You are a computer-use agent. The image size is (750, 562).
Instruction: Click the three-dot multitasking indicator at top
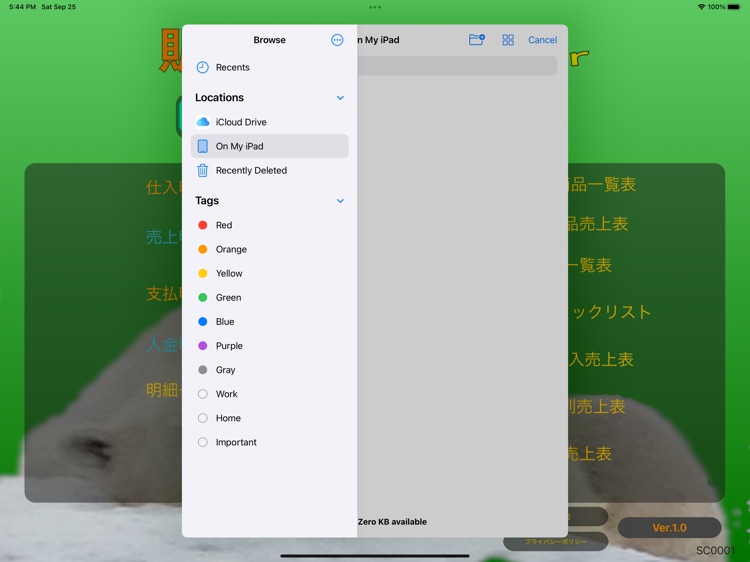pyautogui.click(x=375, y=7)
